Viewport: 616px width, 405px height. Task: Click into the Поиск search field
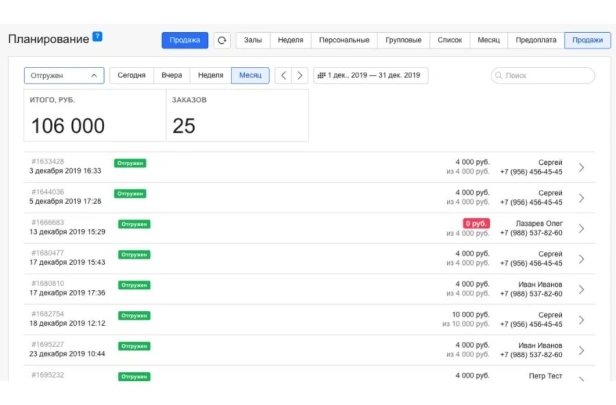pos(545,76)
